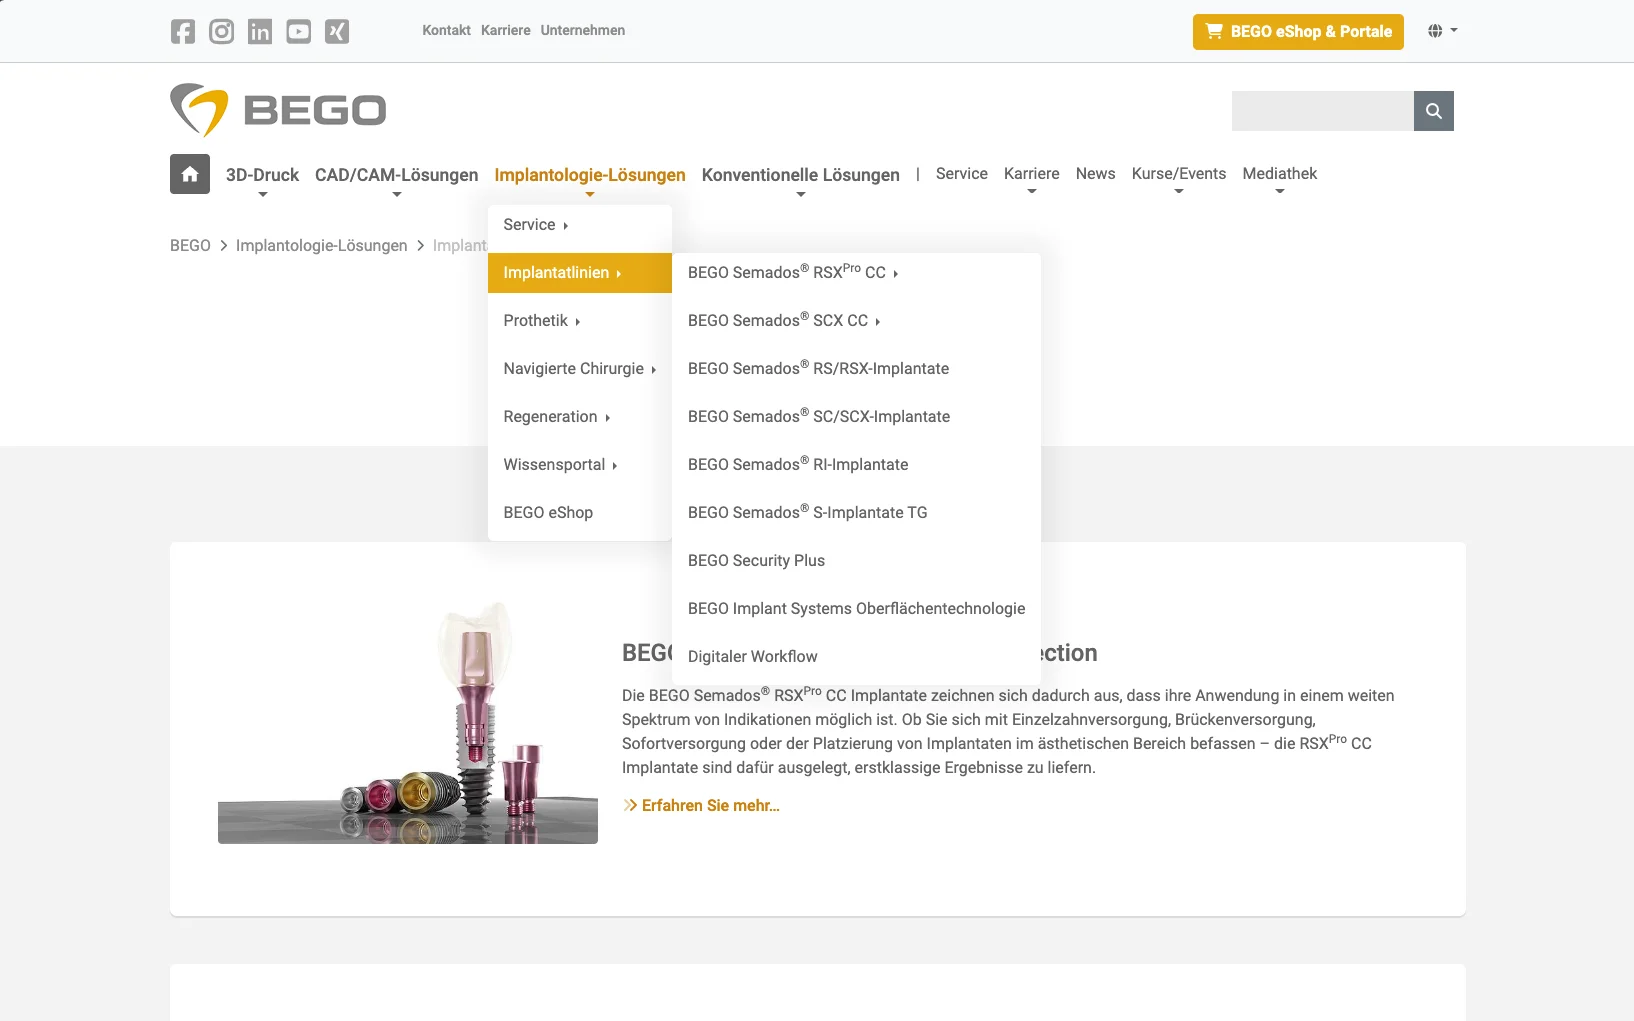Screen dimensions: 1634x1021
Task: Select Digitaler Workflow entry
Action: tap(857, 657)
